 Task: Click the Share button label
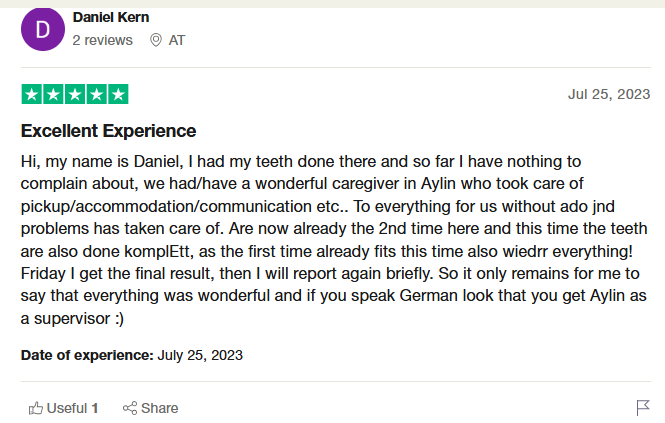tap(160, 408)
